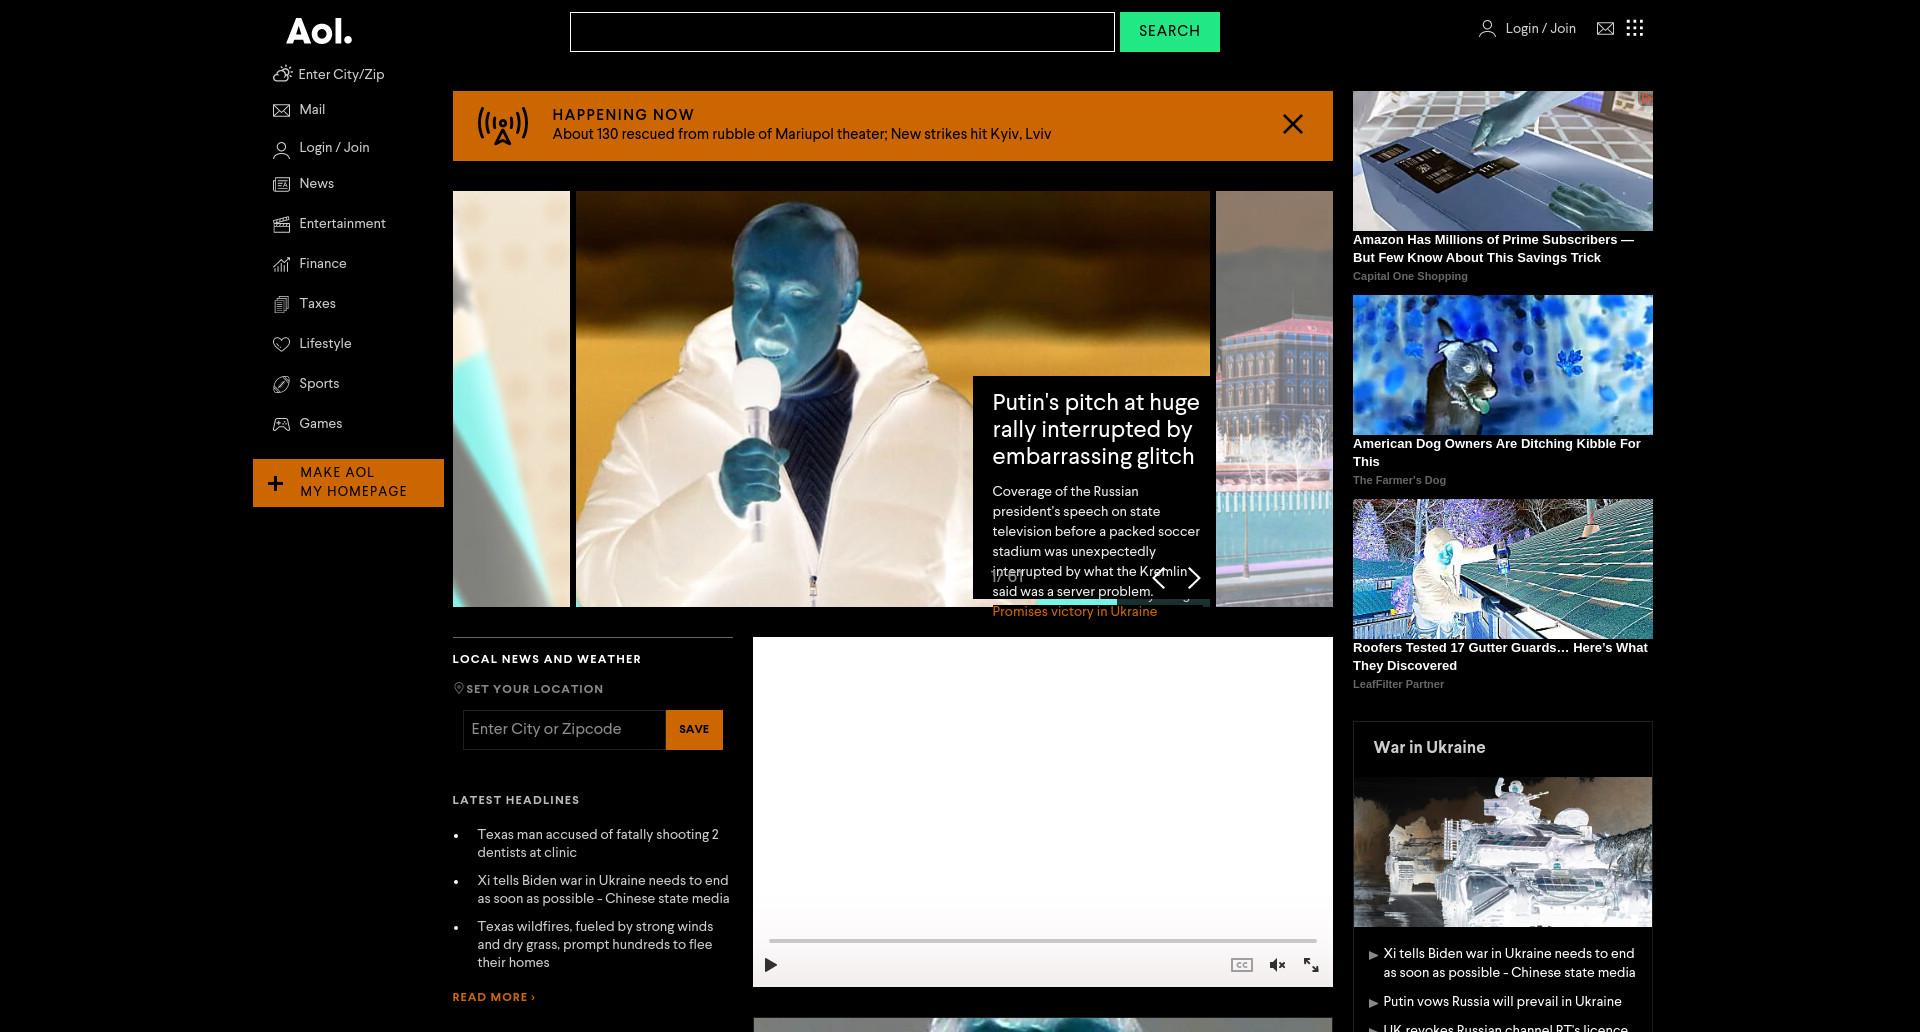Go to next carousel slide
The image size is (1920, 1032).
[x=1193, y=578]
